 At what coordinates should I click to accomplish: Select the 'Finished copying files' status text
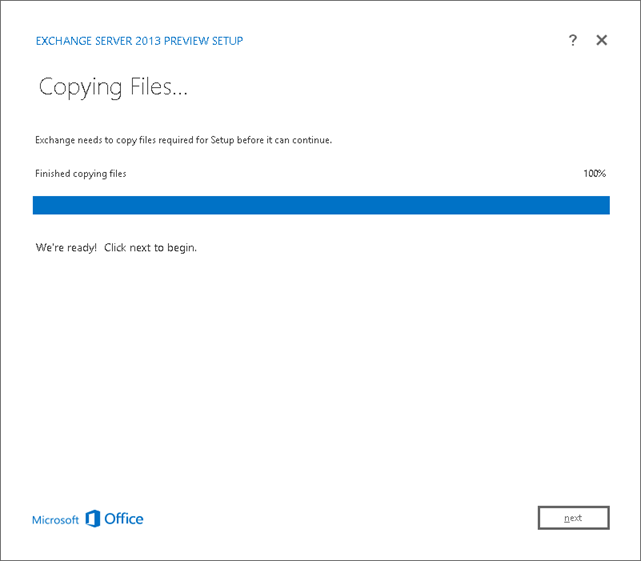(81, 174)
